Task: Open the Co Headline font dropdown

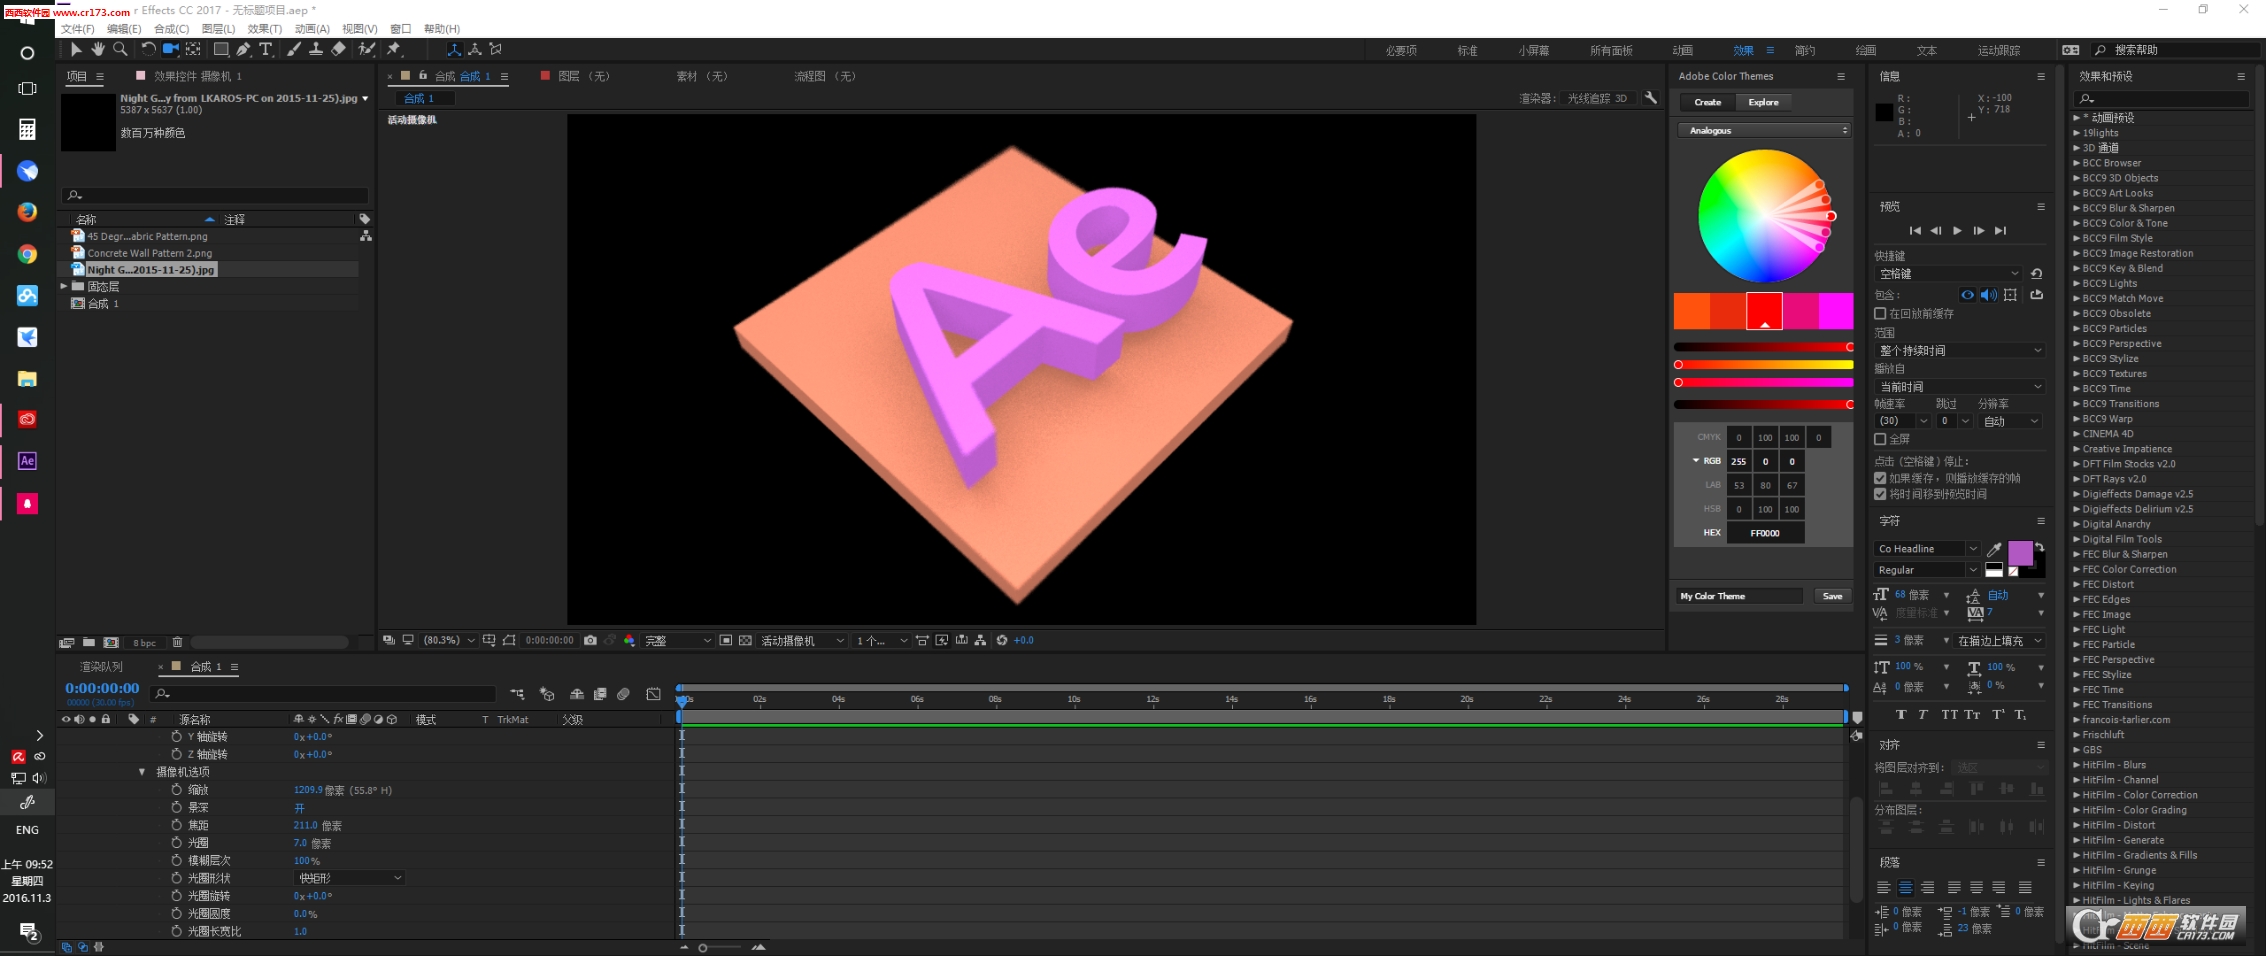Action: (x=1927, y=549)
